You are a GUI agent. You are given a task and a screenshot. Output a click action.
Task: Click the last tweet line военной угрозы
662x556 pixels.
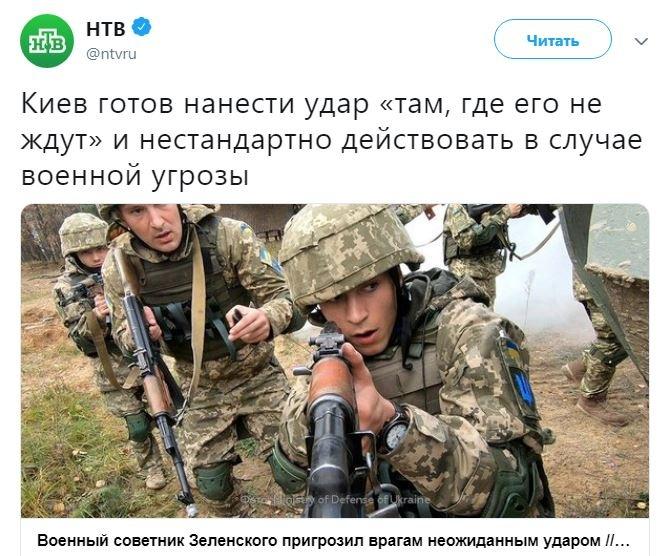coord(135,176)
